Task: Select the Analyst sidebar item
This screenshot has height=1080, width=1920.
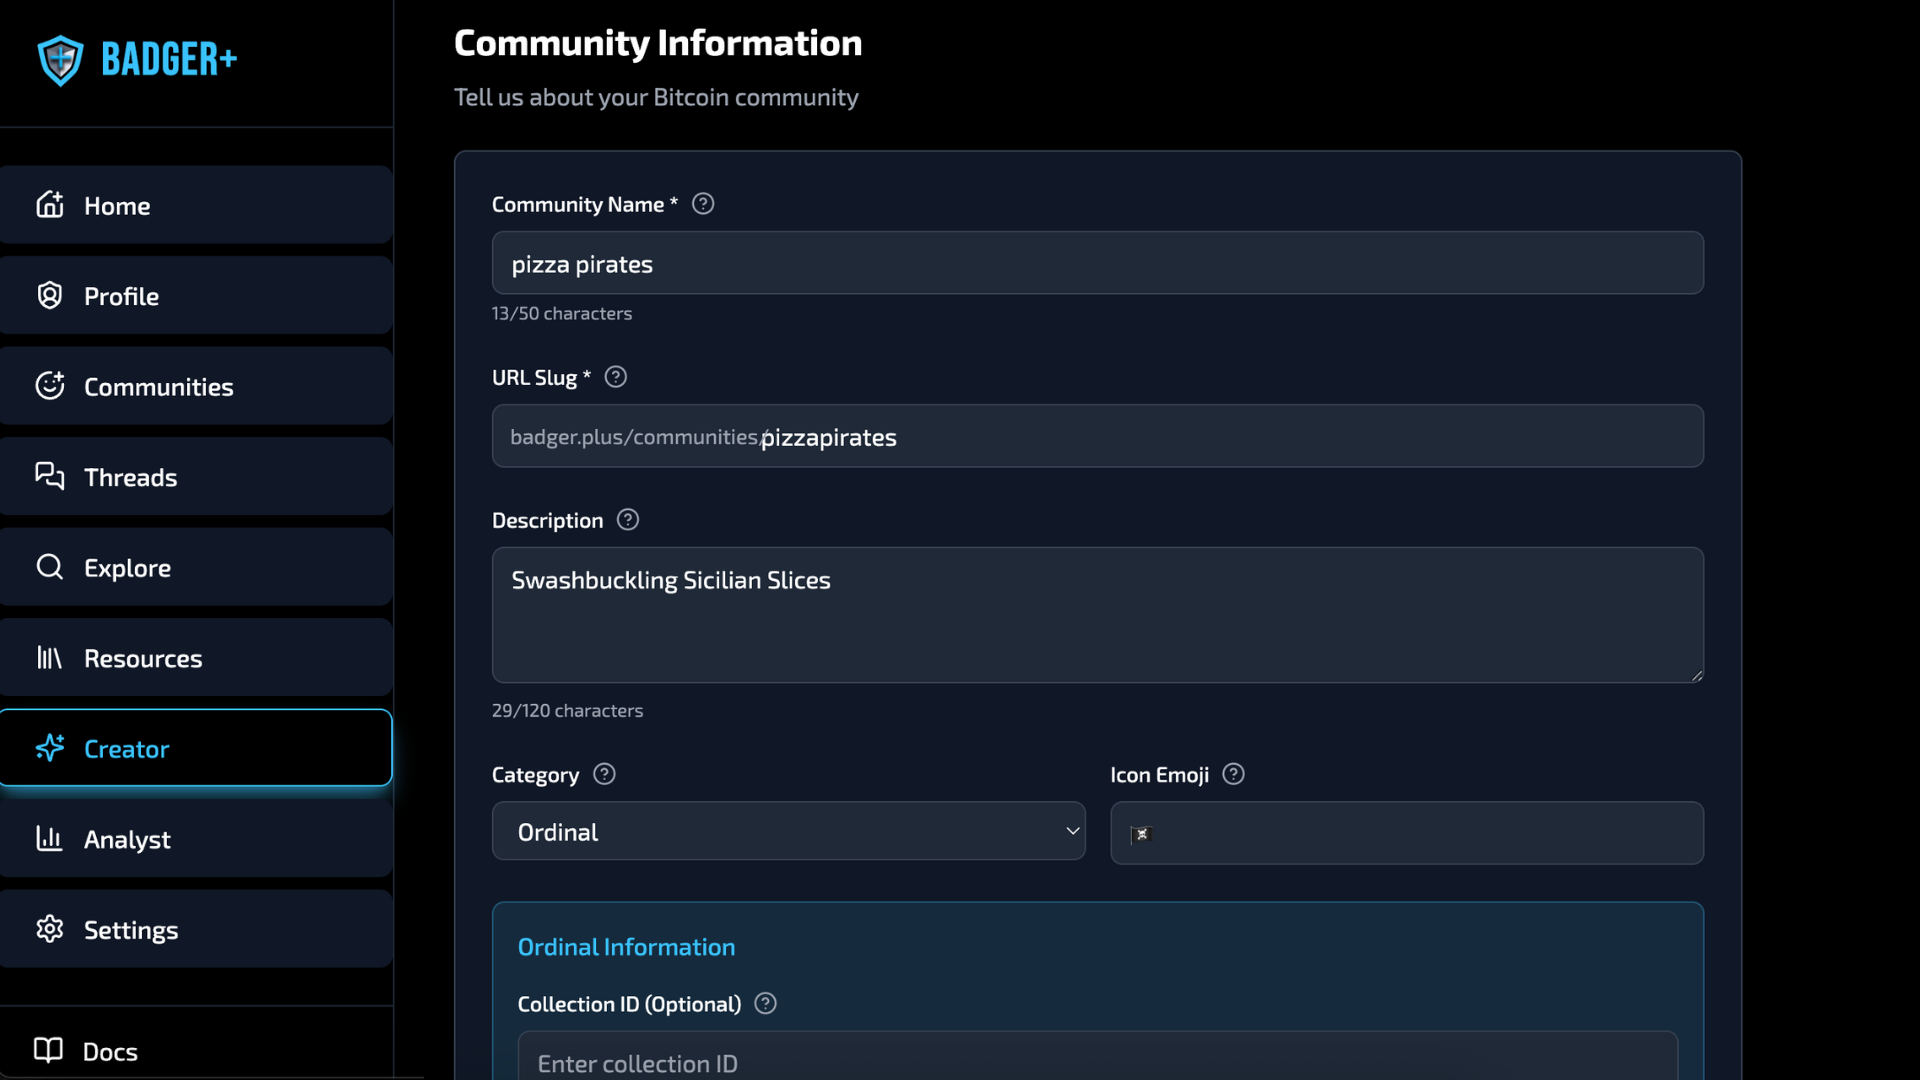Action: [196, 839]
